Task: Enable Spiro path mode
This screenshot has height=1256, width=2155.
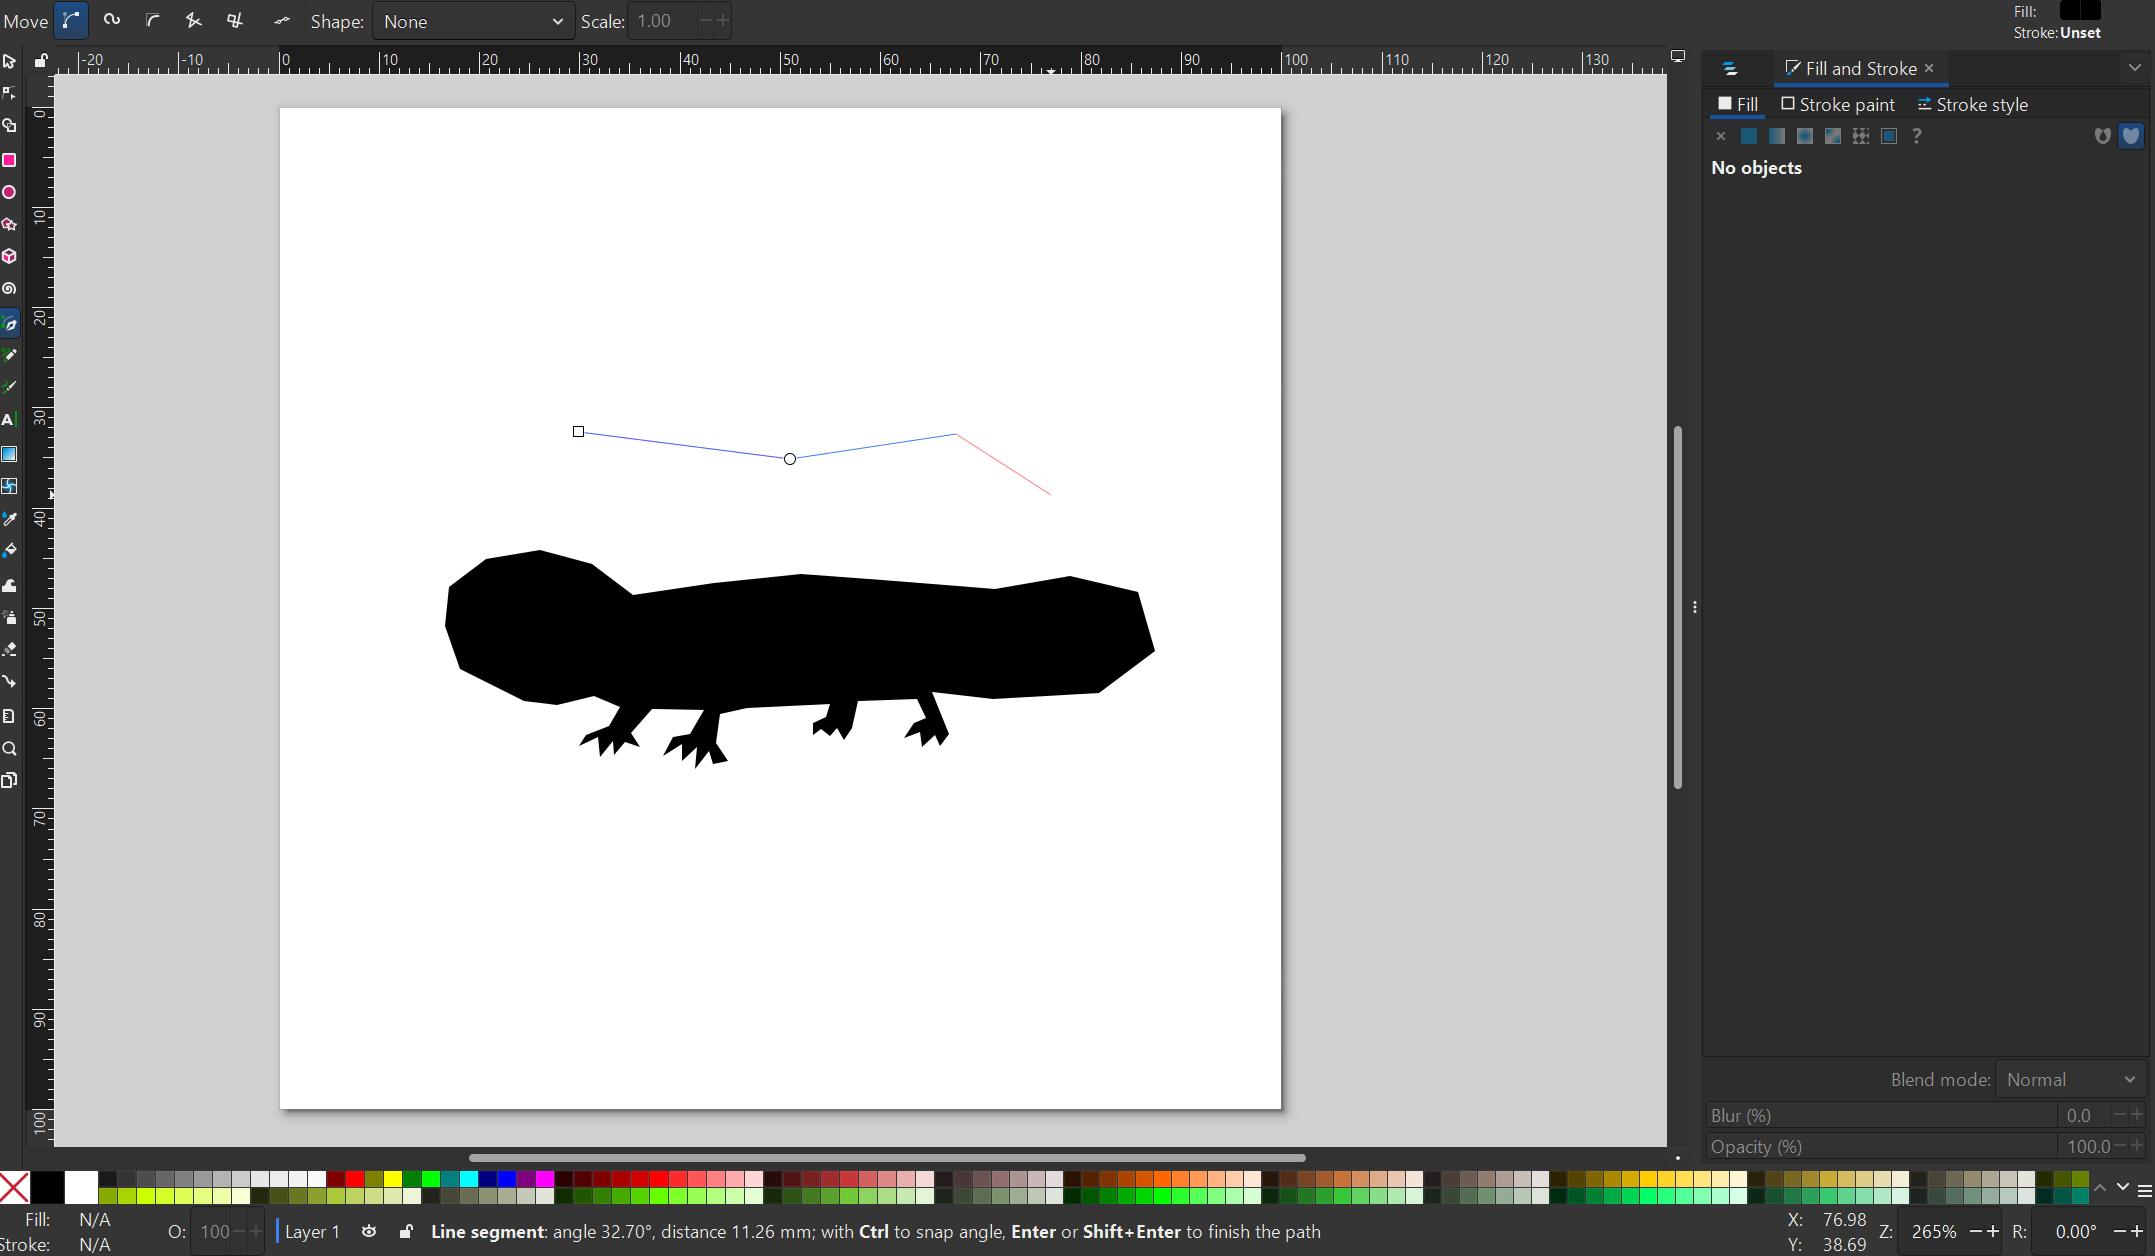Action: (x=112, y=21)
